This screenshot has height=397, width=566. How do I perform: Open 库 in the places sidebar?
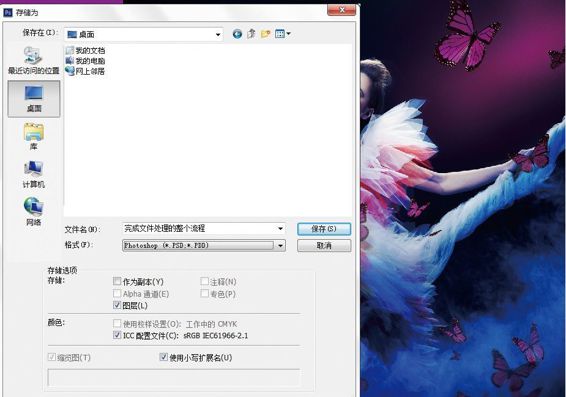coord(34,137)
